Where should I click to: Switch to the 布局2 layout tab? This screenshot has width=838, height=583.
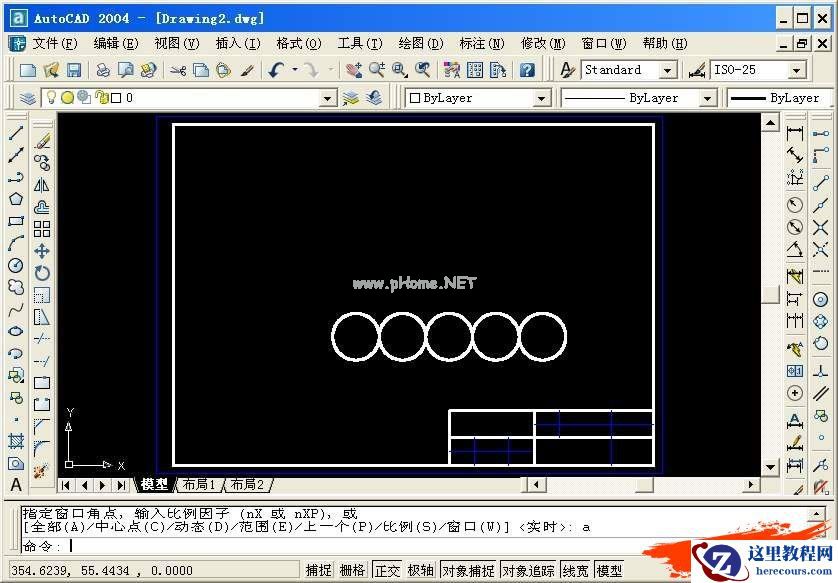pyautogui.click(x=247, y=485)
